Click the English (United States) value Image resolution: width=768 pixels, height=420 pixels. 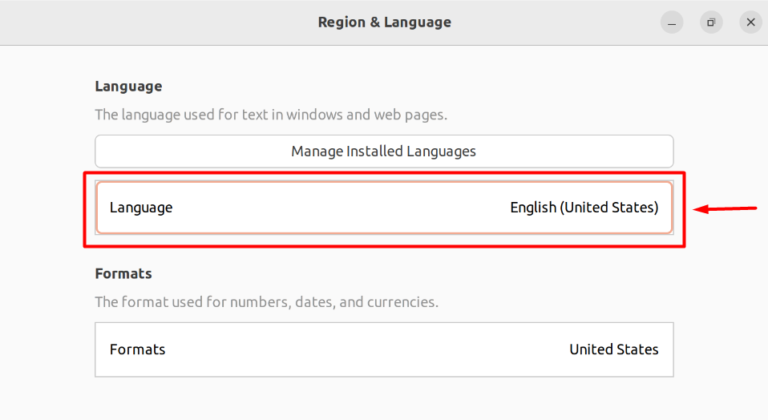coord(584,207)
